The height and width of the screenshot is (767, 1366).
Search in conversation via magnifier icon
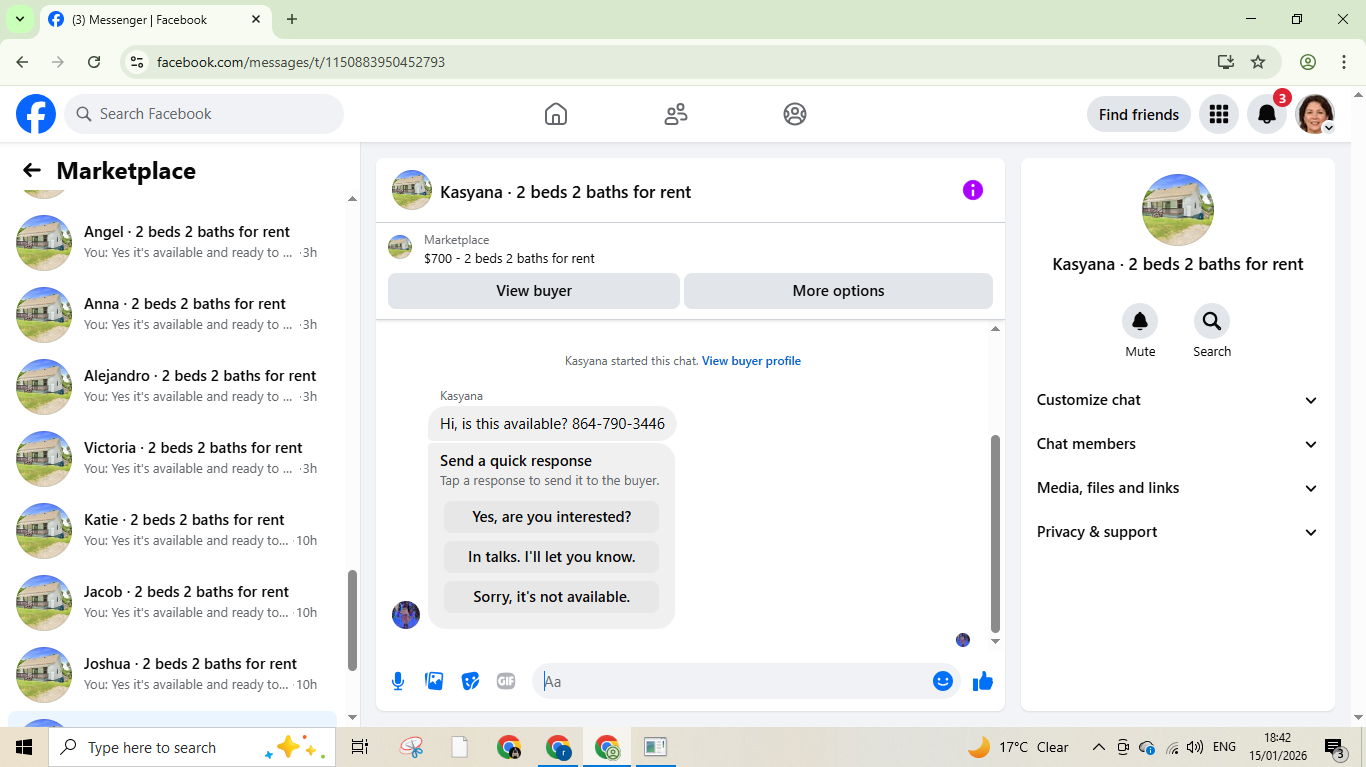coord(1212,321)
